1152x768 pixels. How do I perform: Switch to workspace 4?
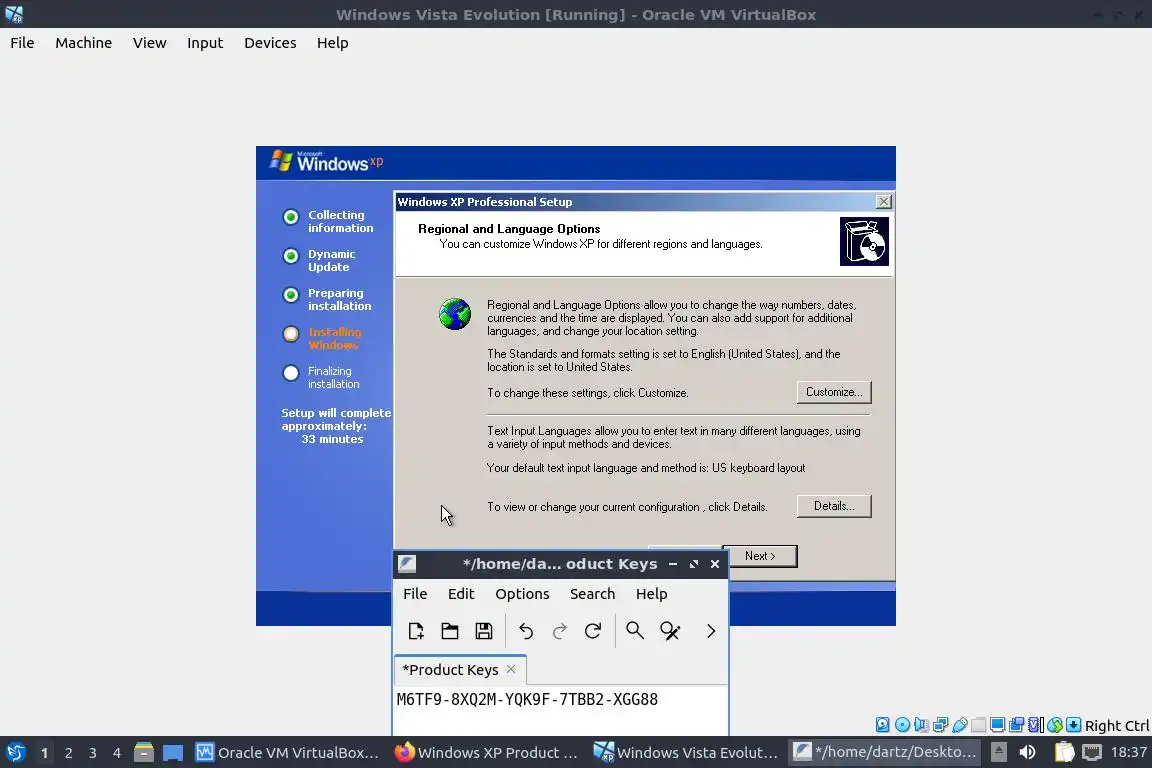coord(117,753)
